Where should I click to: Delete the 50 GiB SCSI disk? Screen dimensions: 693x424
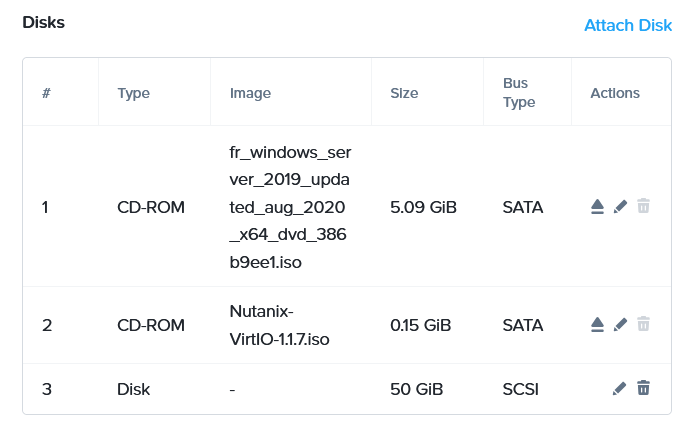[644, 388]
